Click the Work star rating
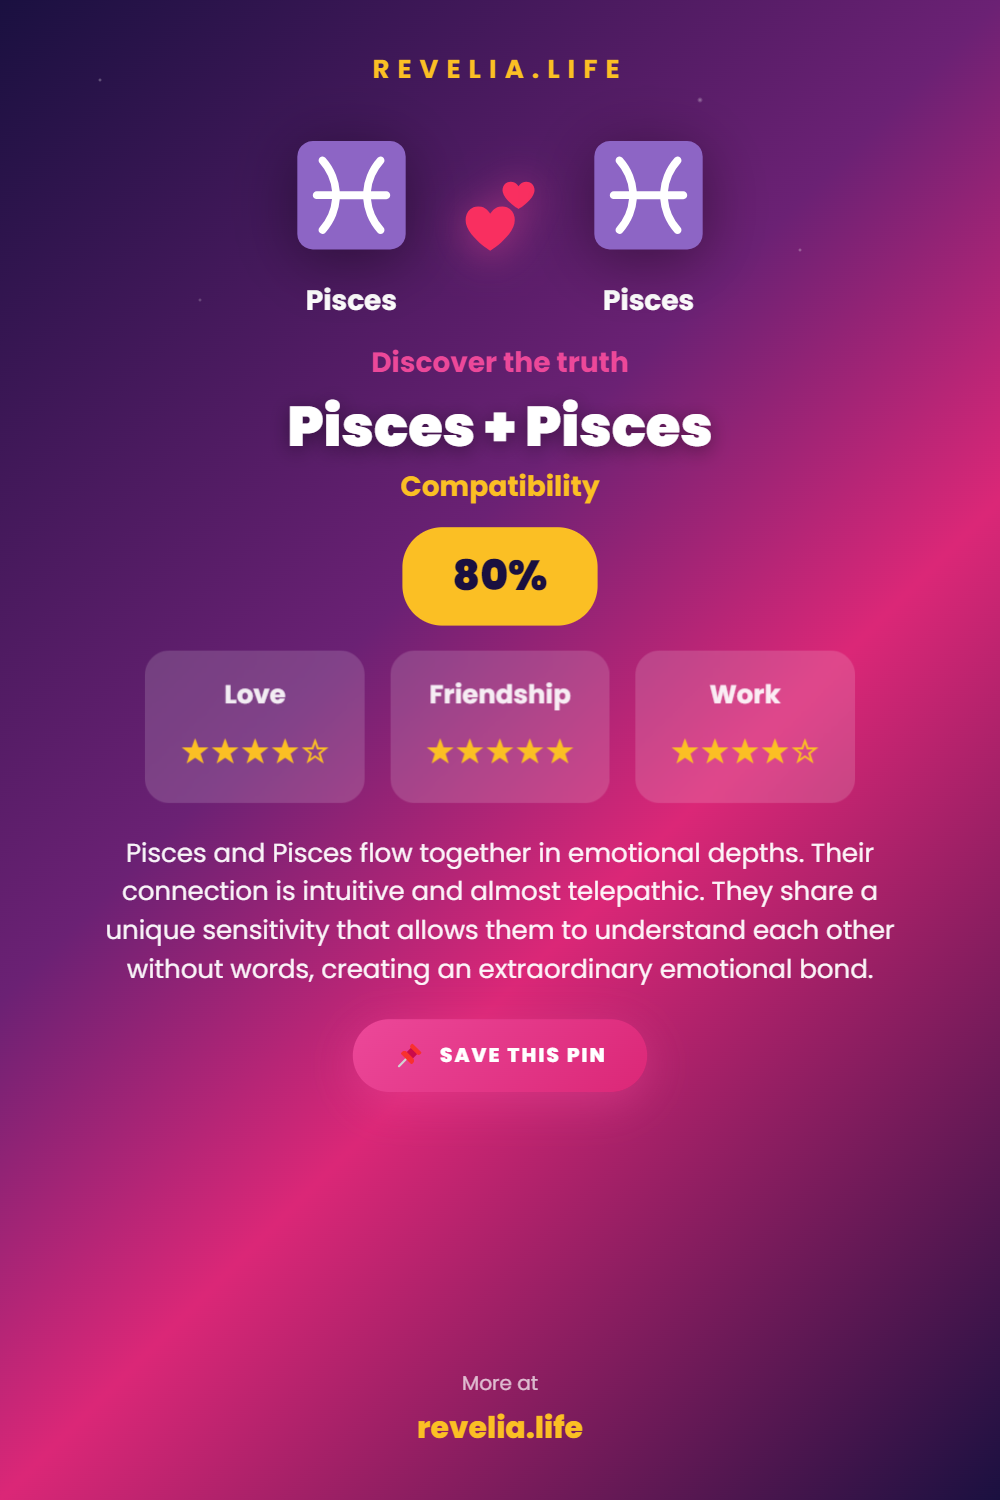 pos(745,752)
